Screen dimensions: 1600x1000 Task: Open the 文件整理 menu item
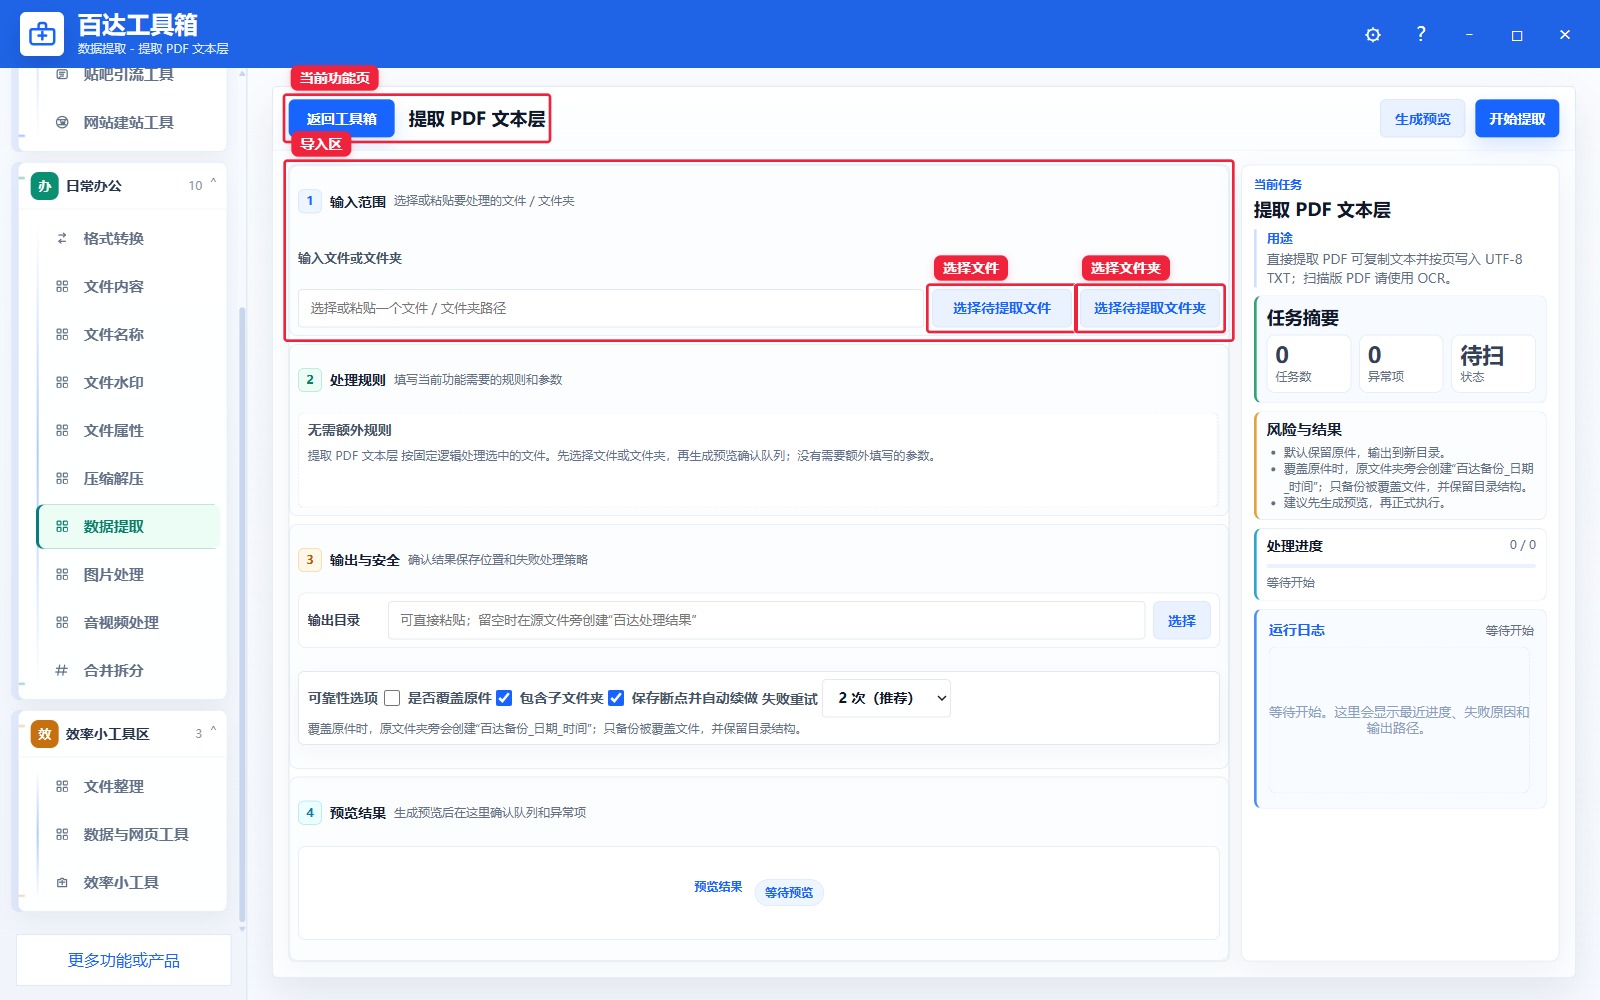tap(128, 786)
